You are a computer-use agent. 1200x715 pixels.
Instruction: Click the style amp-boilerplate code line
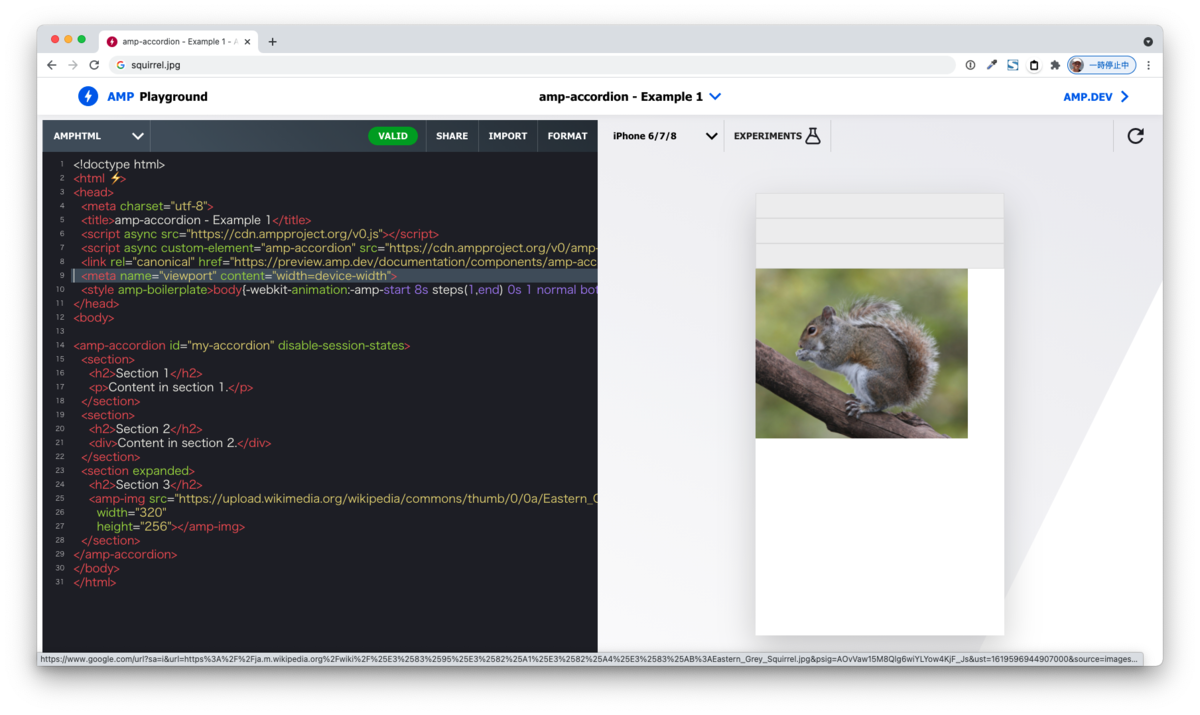(339, 290)
